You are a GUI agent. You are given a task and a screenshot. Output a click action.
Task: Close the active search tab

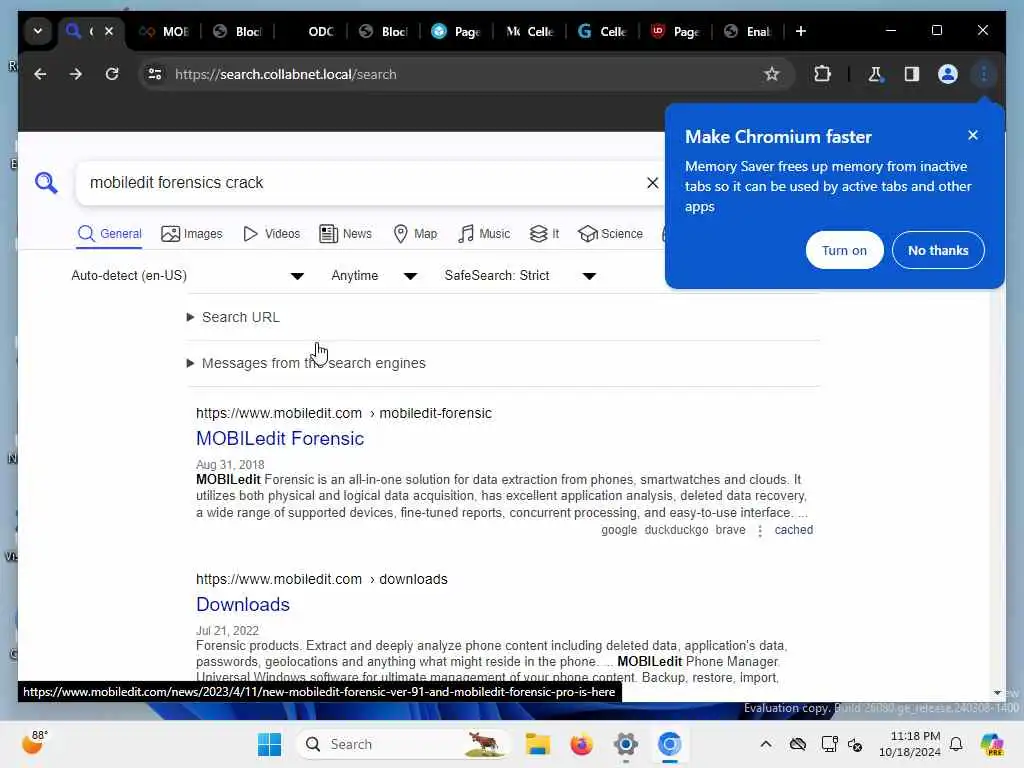109,31
